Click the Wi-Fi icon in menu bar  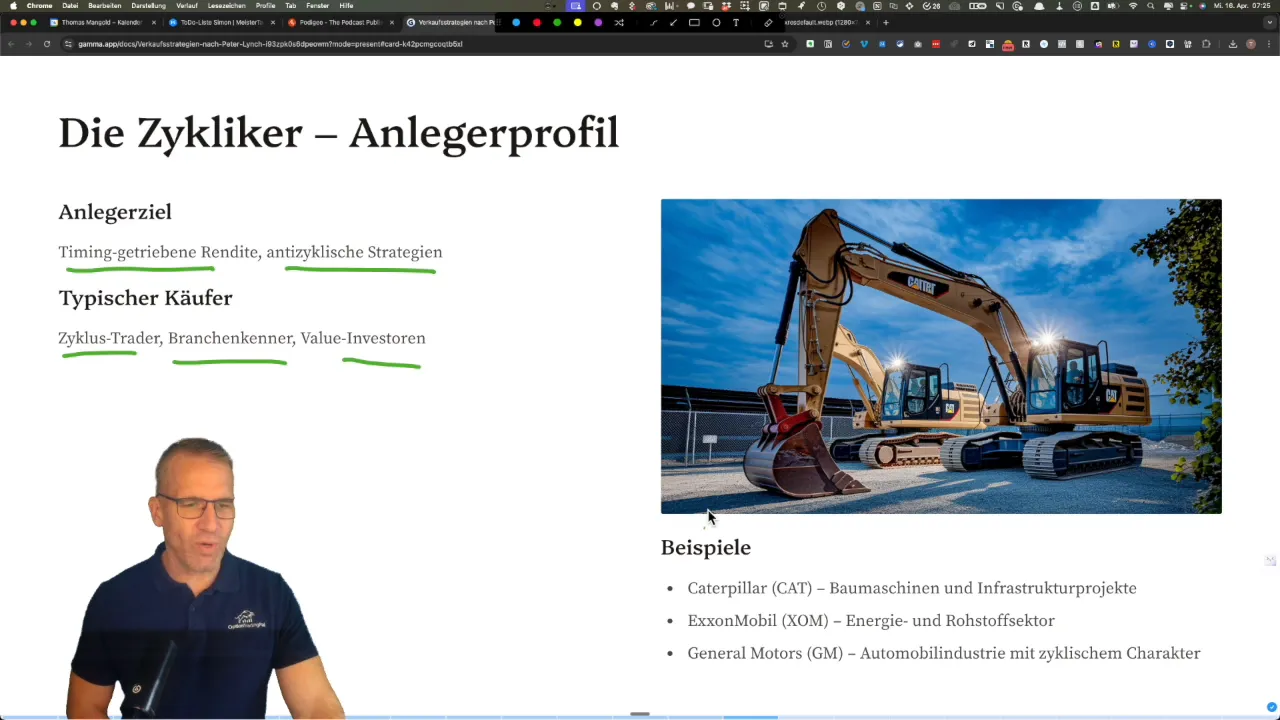coord(1133,6)
